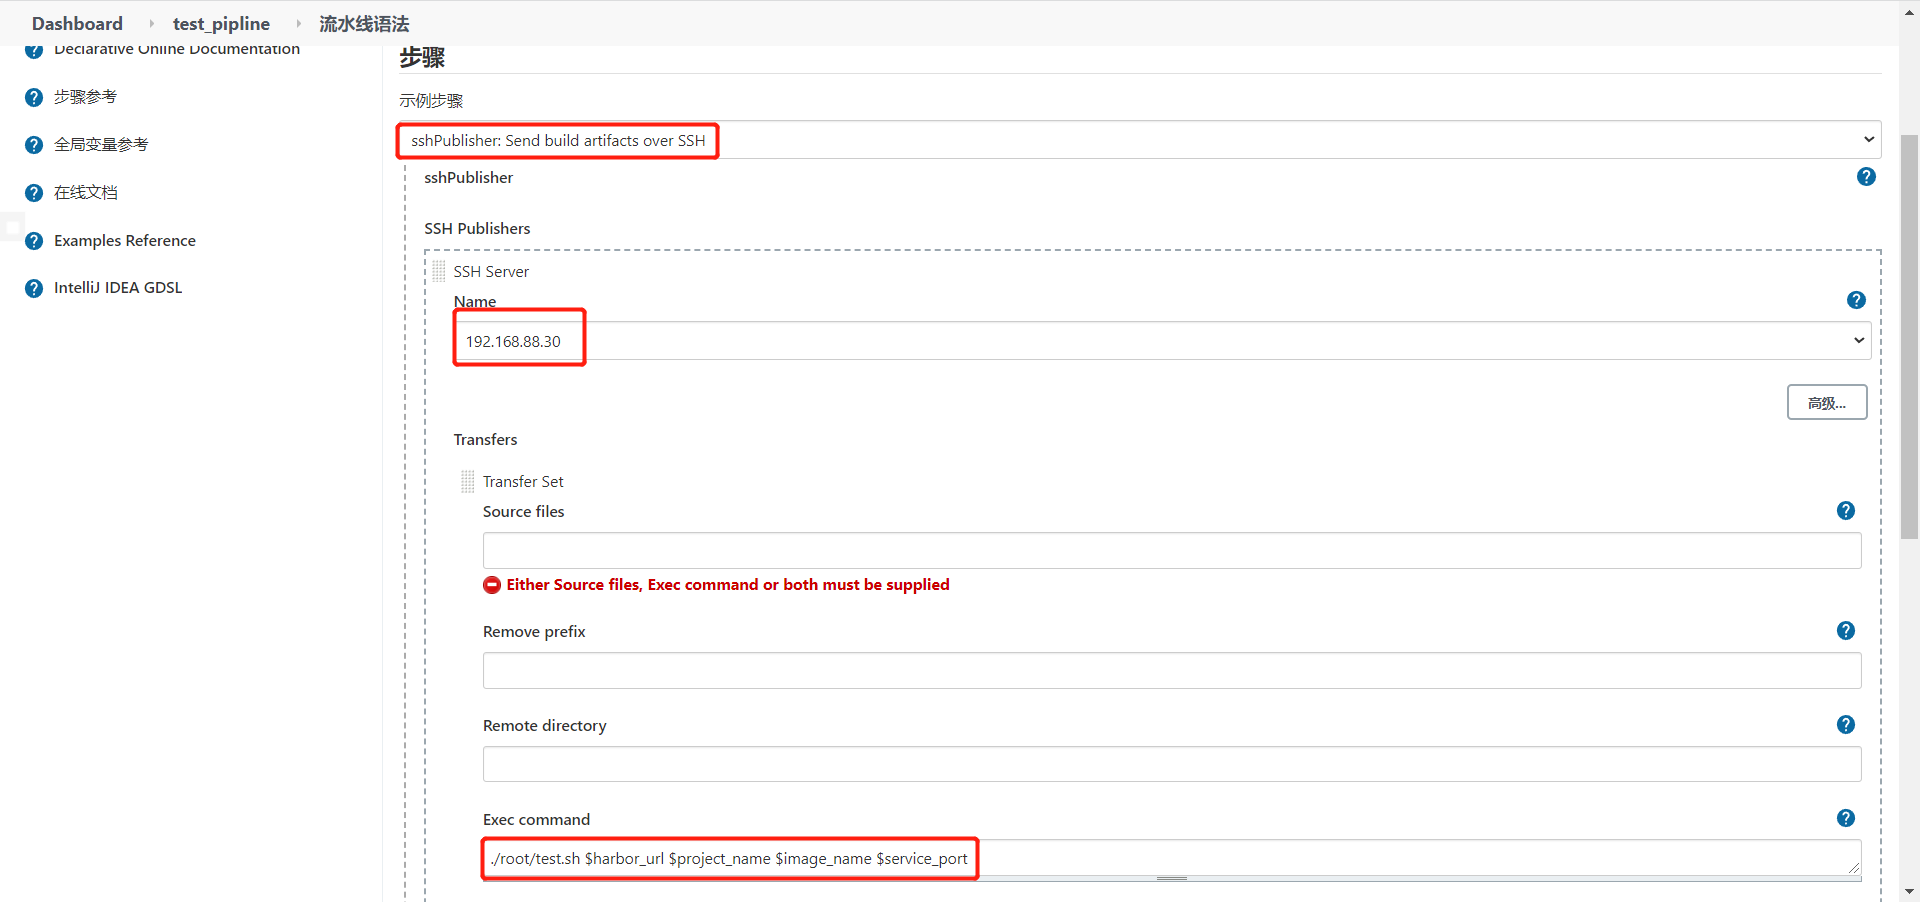Click the Transfers label

tap(485, 440)
